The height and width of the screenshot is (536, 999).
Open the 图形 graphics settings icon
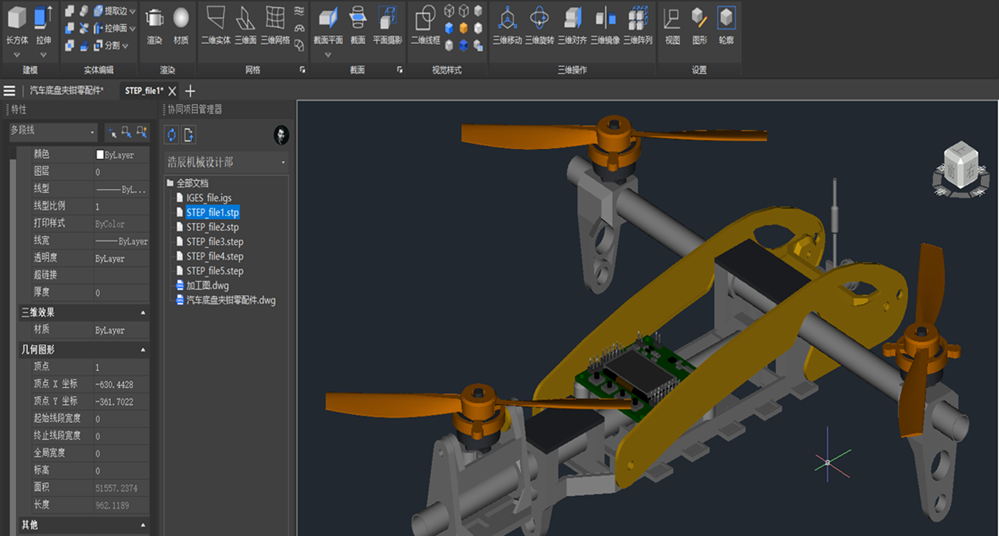click(700, 24)
